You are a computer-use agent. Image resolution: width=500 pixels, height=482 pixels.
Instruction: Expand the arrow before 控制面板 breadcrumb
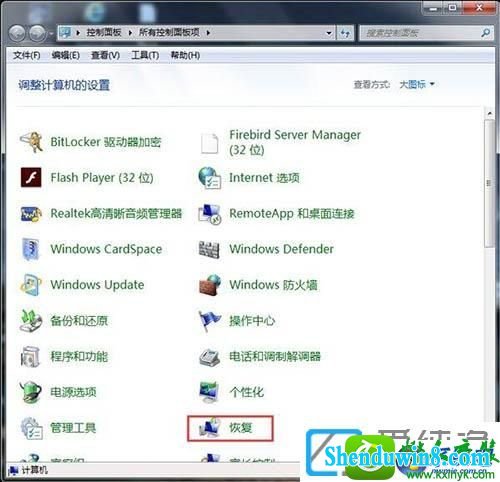[78, 33]
